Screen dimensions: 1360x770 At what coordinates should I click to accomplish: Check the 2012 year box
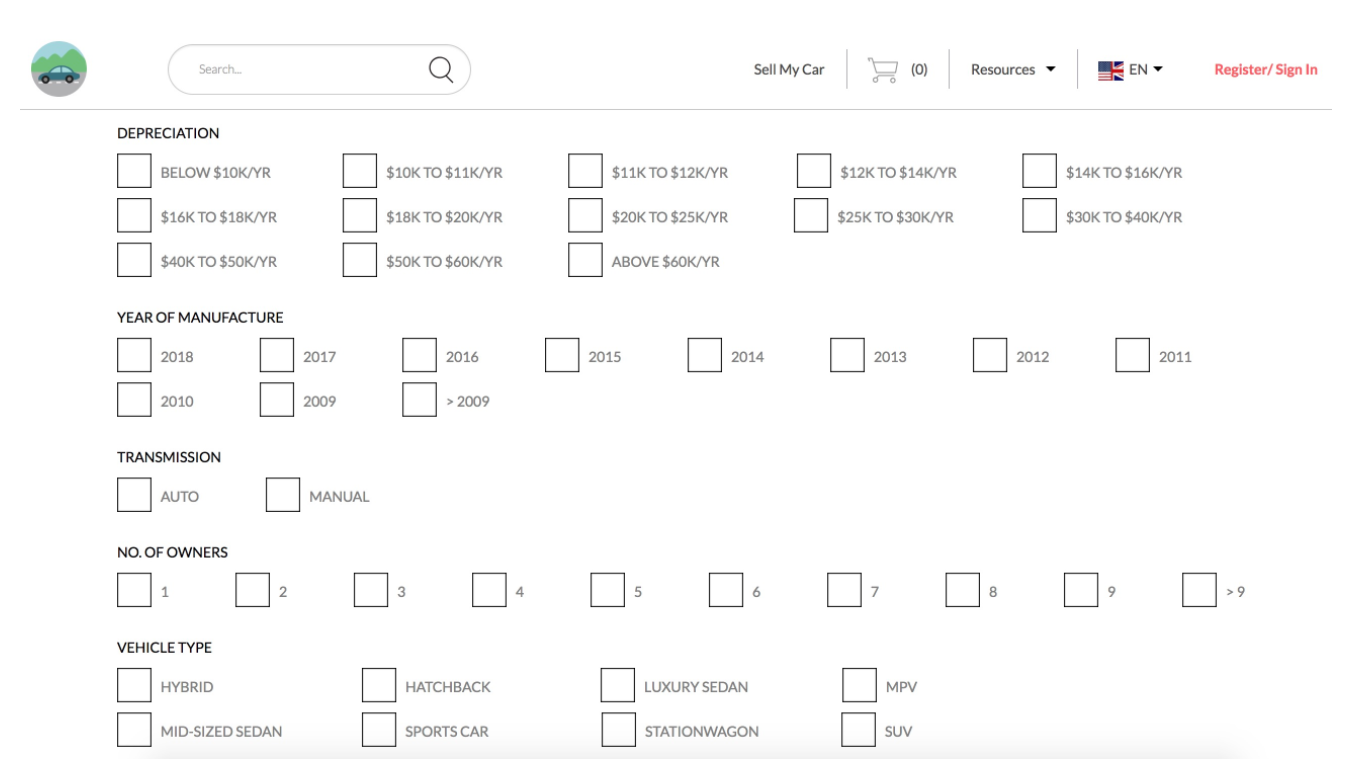[990, 356]
